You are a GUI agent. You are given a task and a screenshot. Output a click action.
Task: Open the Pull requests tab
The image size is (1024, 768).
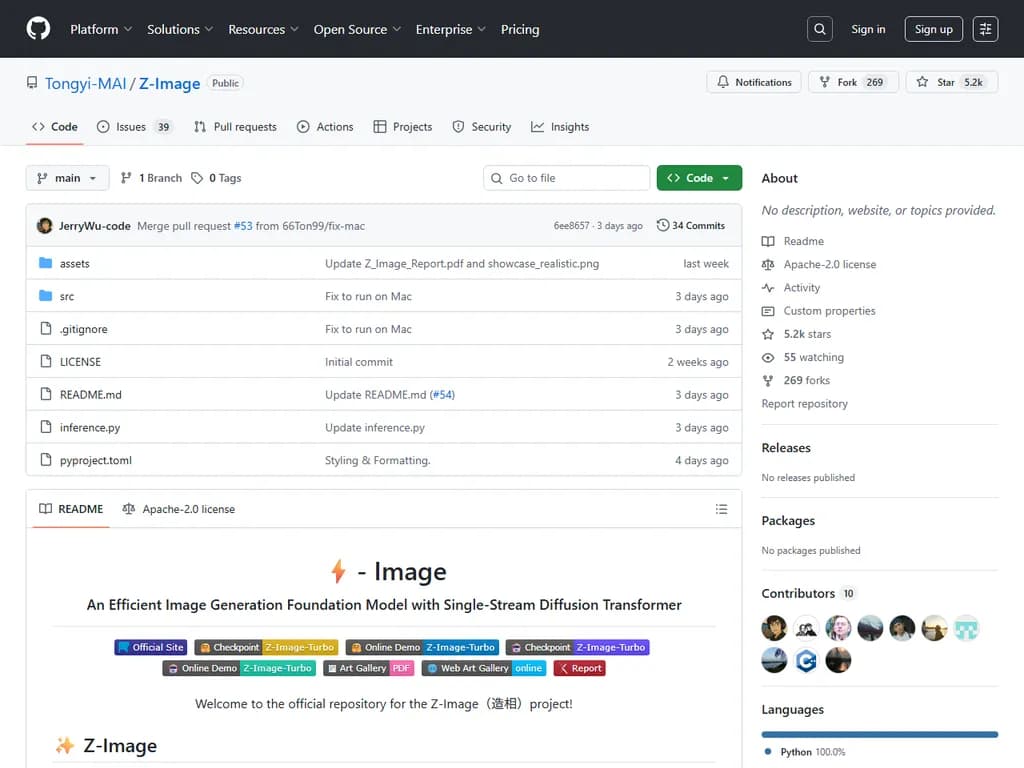pyautogui.click(x=236, y=127)
